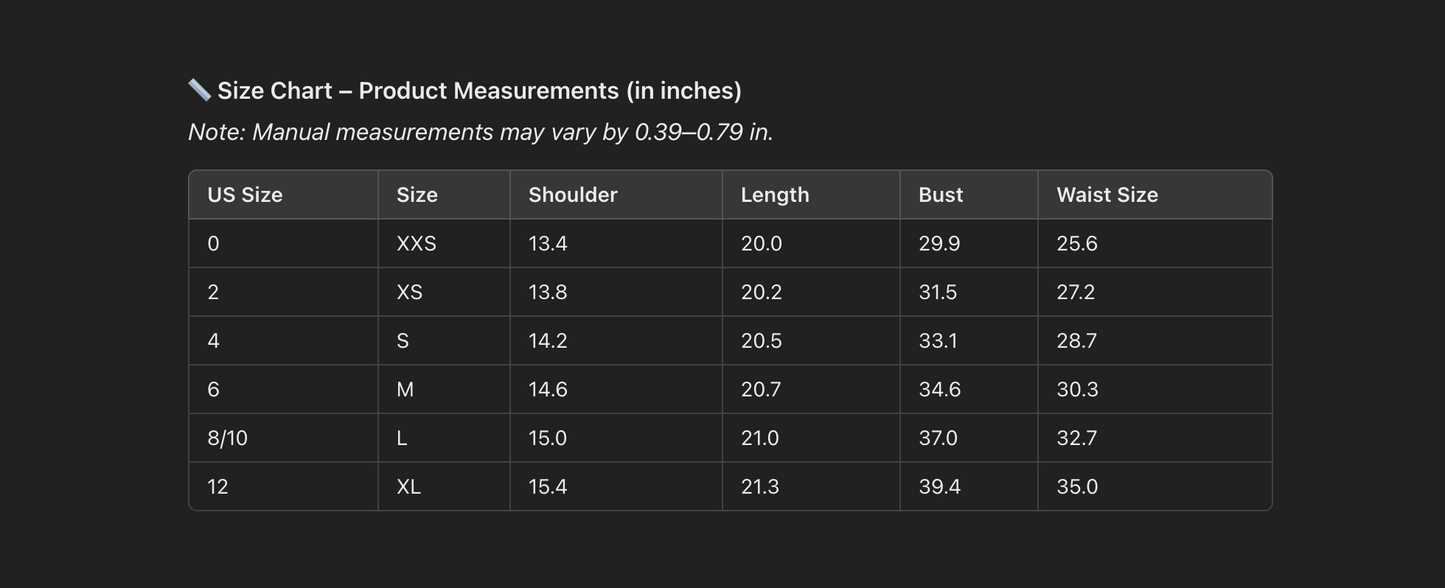Click the manual measurements note text

480,132
